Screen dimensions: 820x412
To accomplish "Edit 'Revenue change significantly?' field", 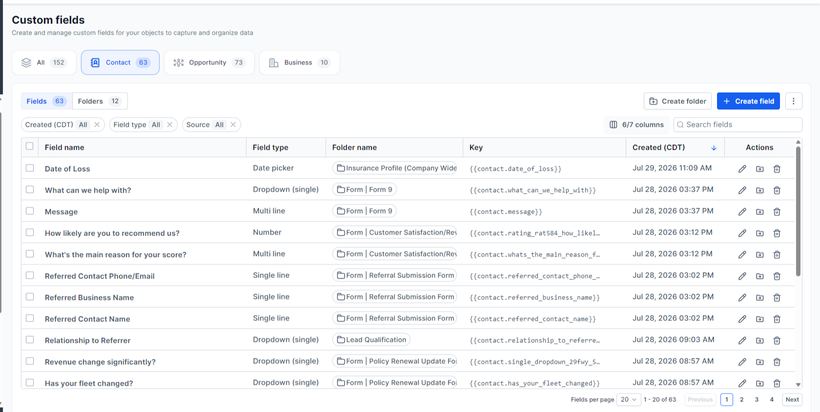I will click(x=742, y=362).
